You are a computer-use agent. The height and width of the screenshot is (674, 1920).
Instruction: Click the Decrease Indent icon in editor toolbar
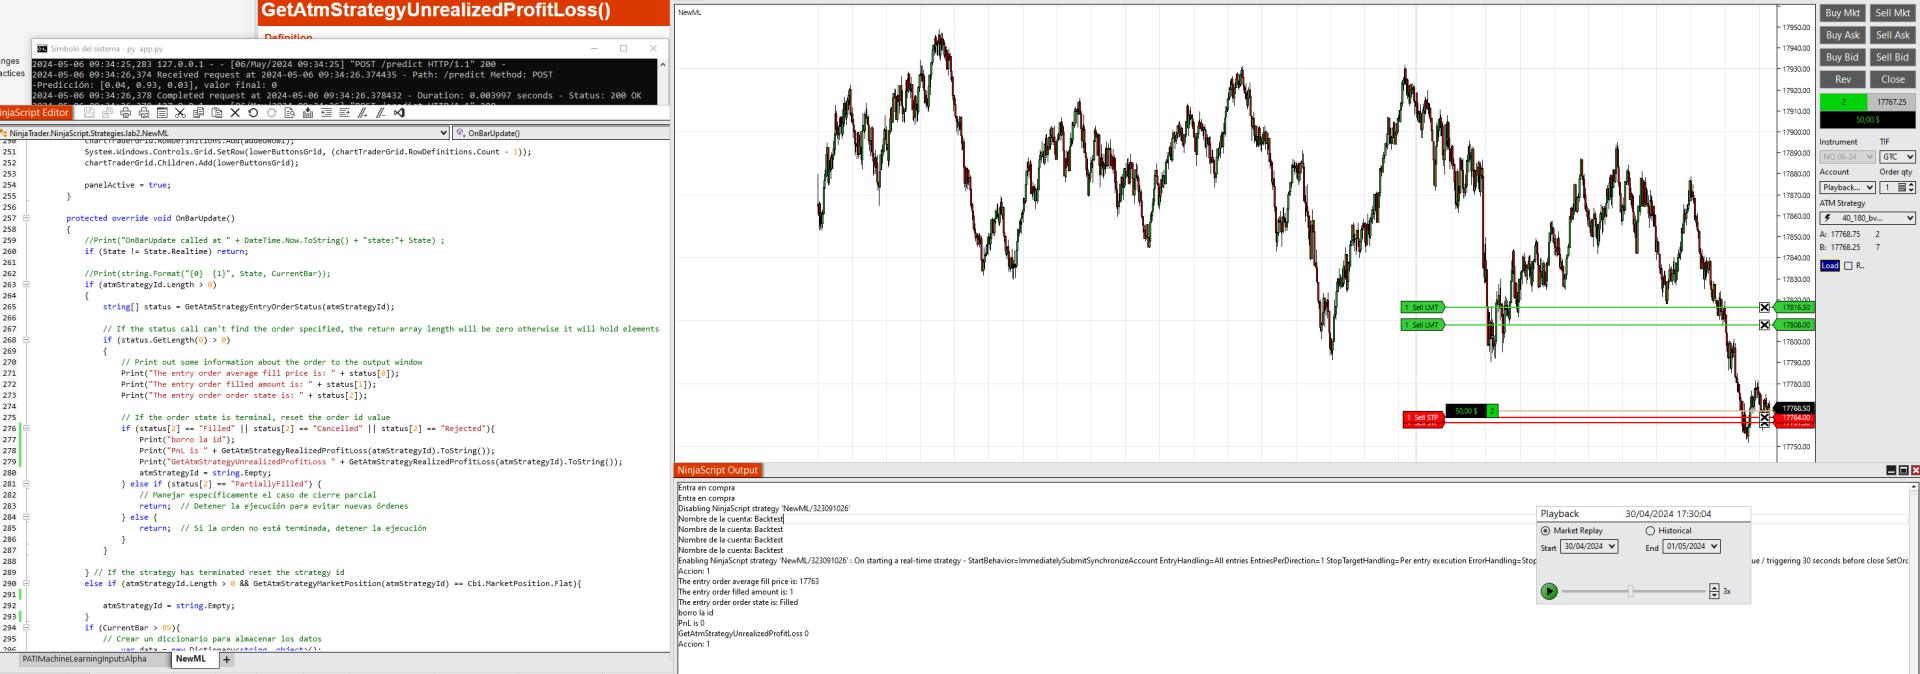click(326, 113)
